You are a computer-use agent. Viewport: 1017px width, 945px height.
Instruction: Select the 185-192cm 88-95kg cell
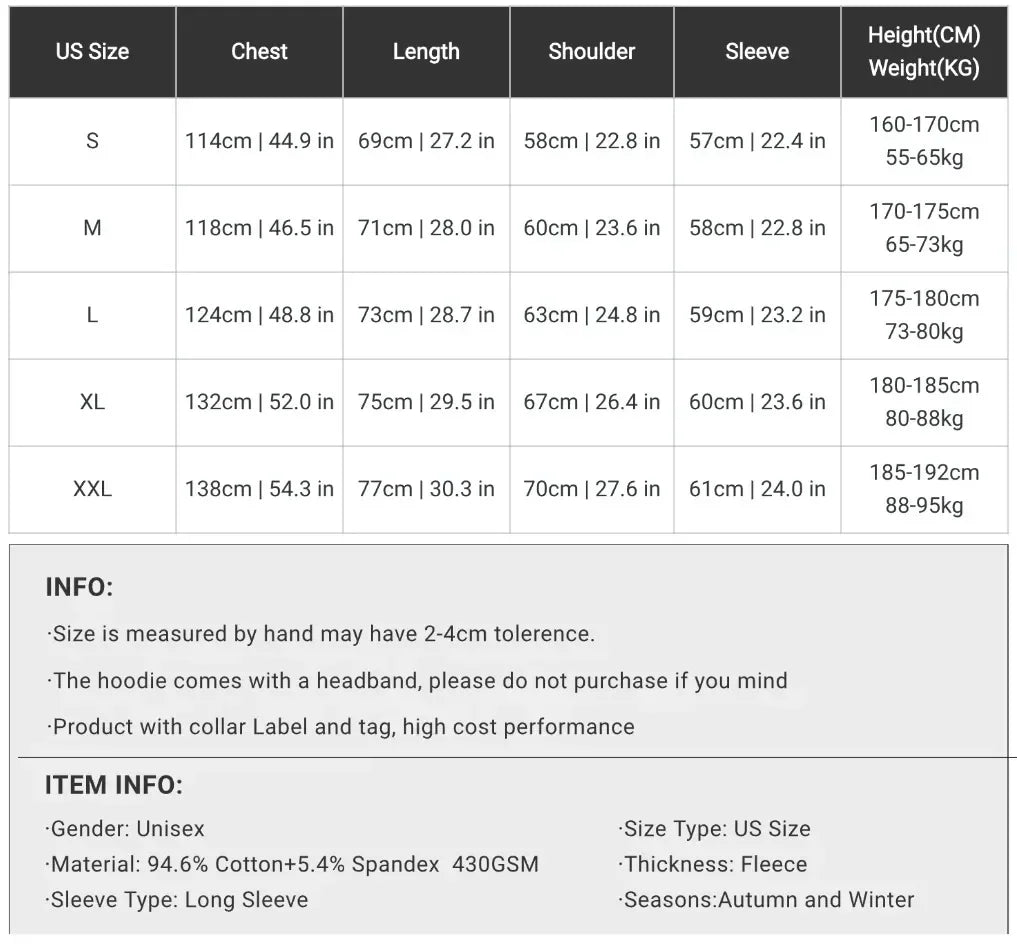[x=924, y=489]
